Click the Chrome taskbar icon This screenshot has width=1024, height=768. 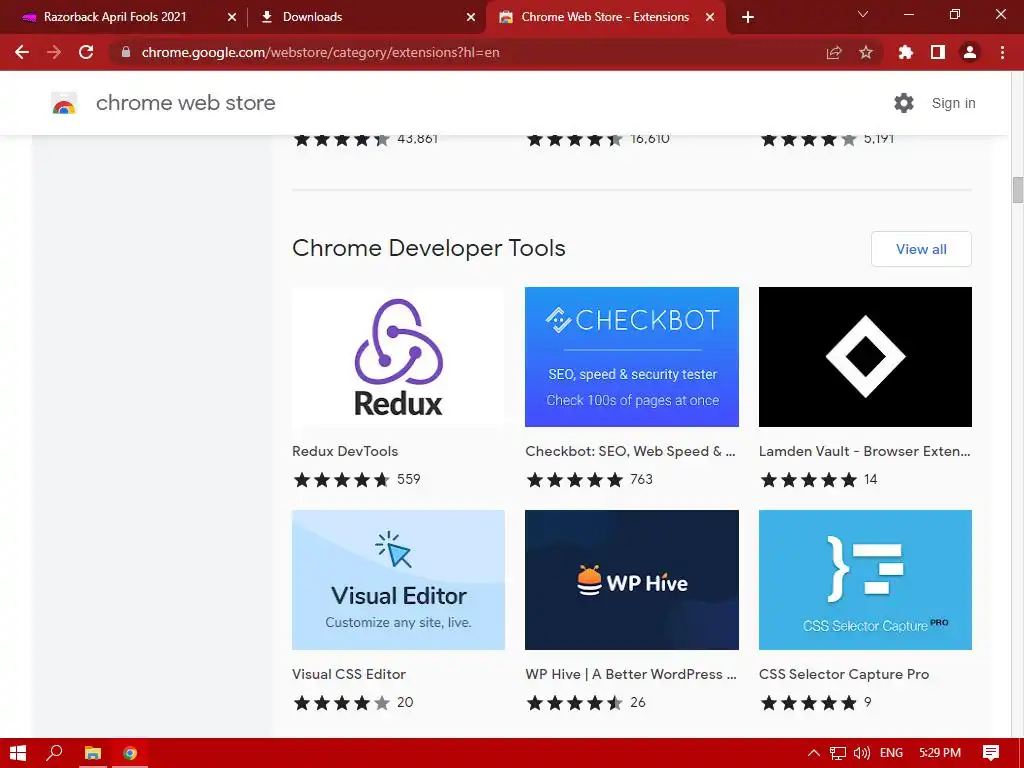[130, 753]
